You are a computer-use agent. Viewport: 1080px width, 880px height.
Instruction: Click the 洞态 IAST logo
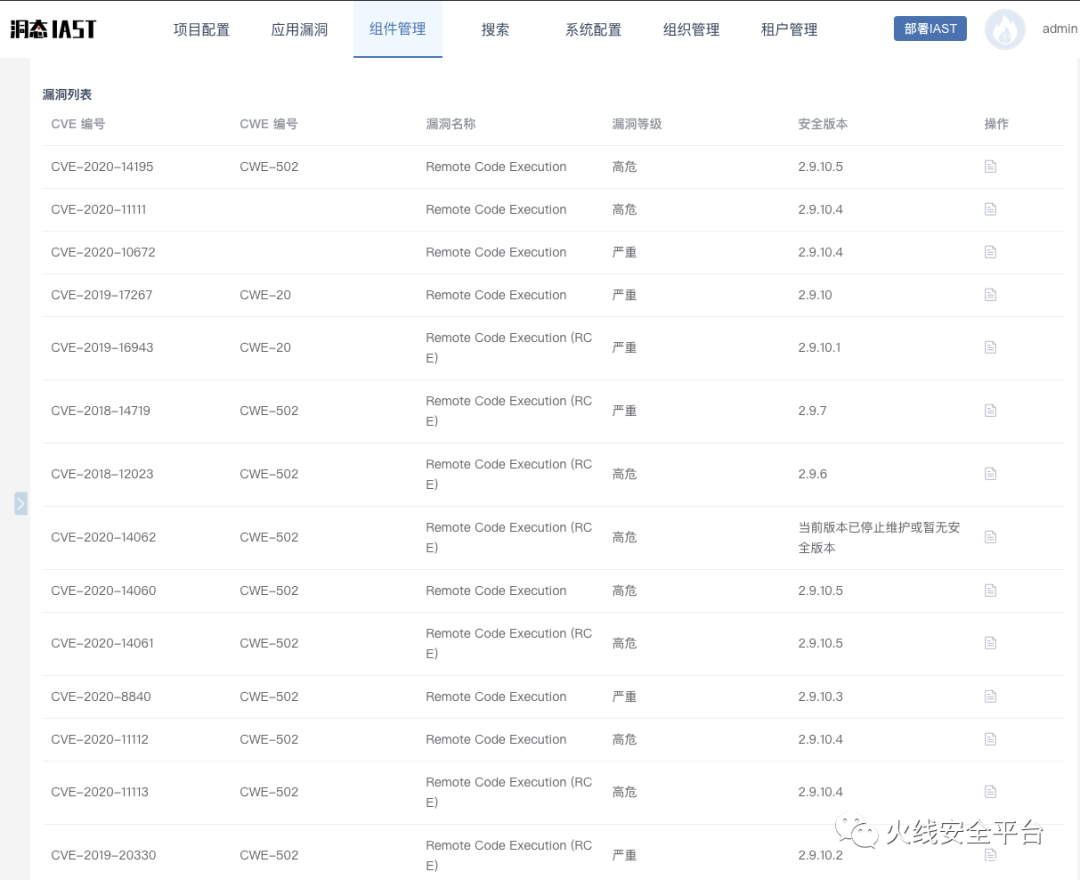tap(53, 29)
